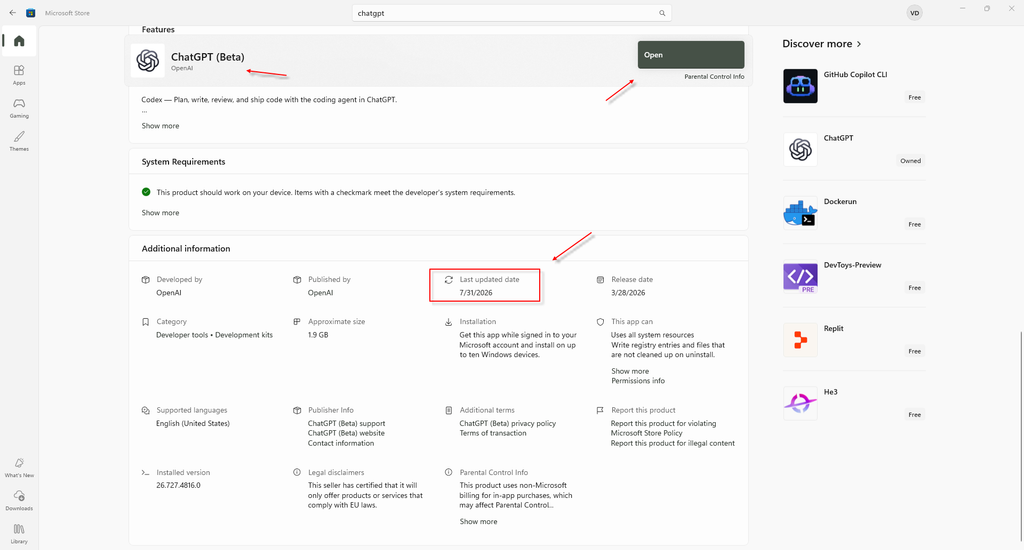Open the GitHub Copilot CLI app icon
Image resolution: width=1024 pixels, height=550 pixels.
click(x=800, y=86)
